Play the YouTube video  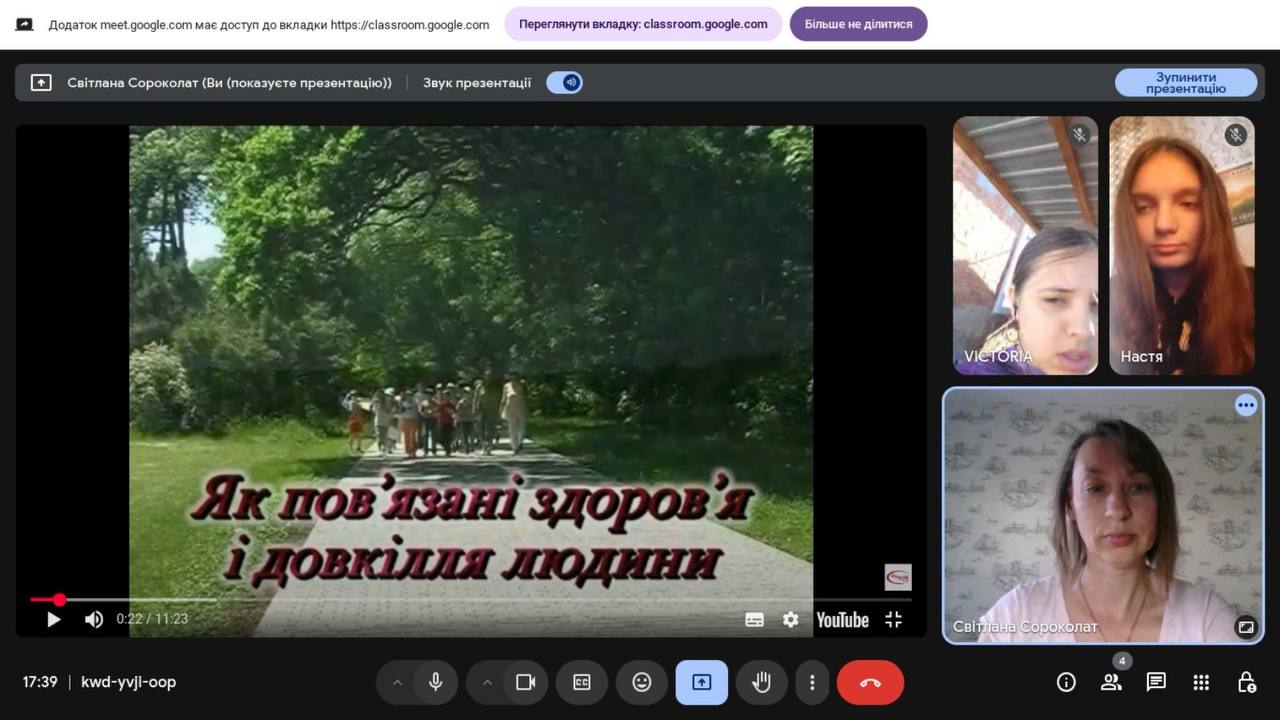click(x=54, y=620)
